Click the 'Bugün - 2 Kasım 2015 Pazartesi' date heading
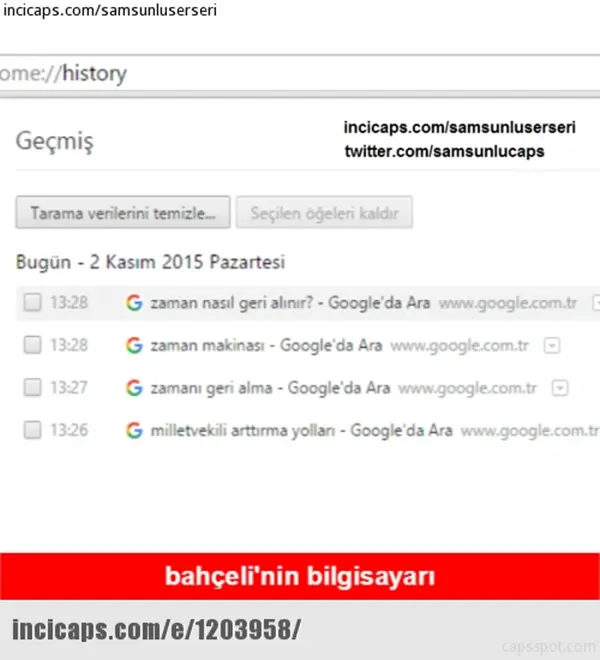 point(150,262)
